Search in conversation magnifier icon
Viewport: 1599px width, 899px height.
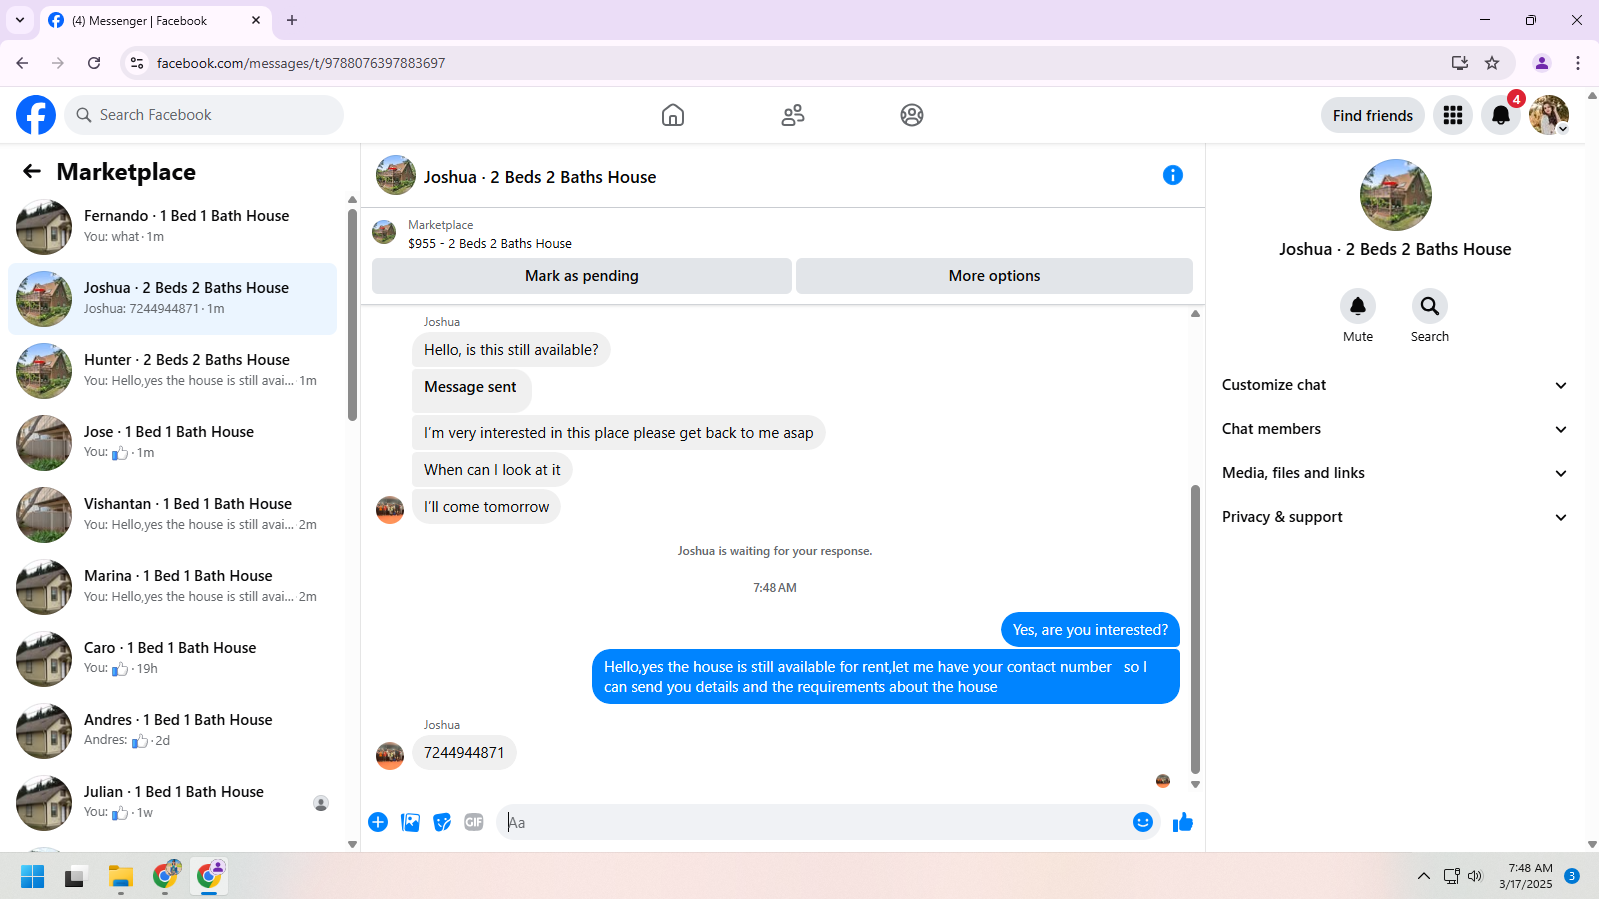click(1430, 306)
